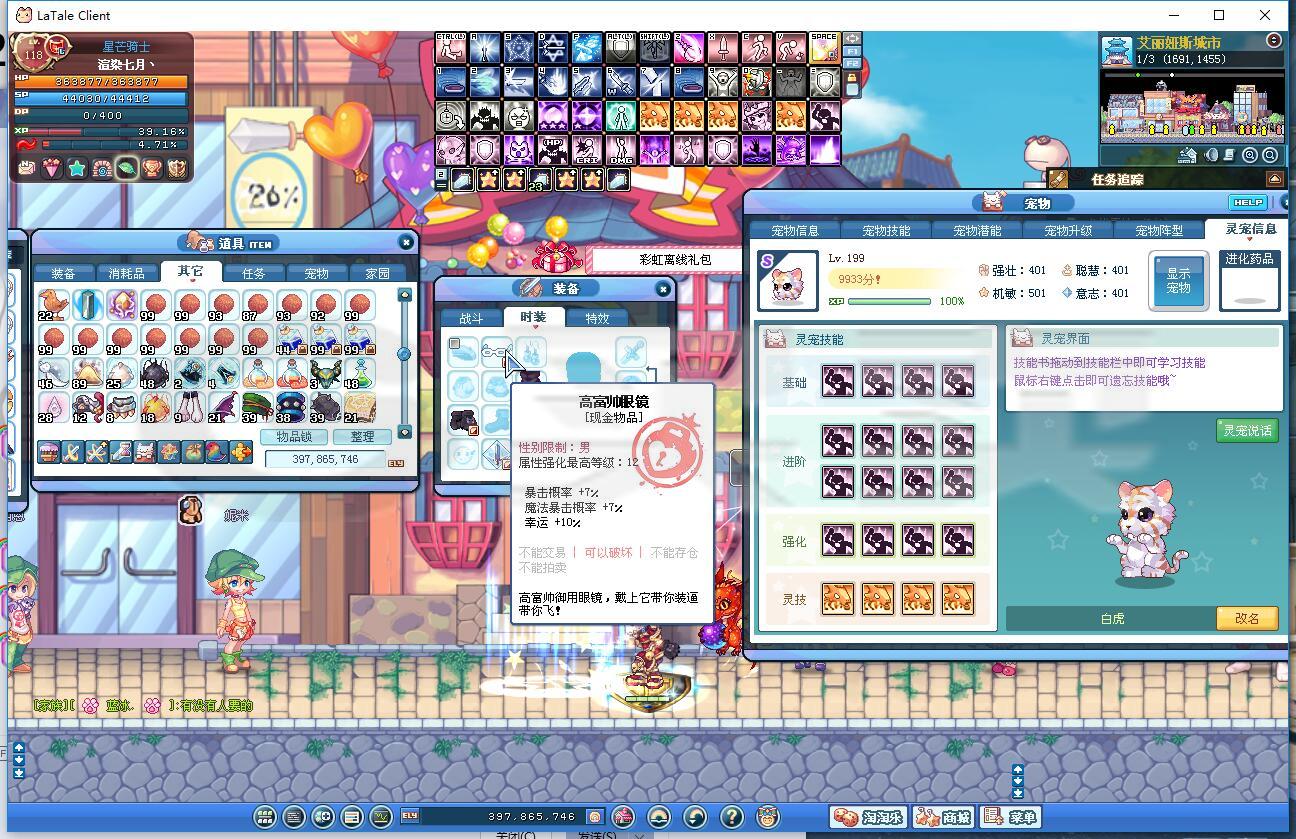
Task: Toggle minimap size with the up-down arrow button
Action: [1274, 41]
